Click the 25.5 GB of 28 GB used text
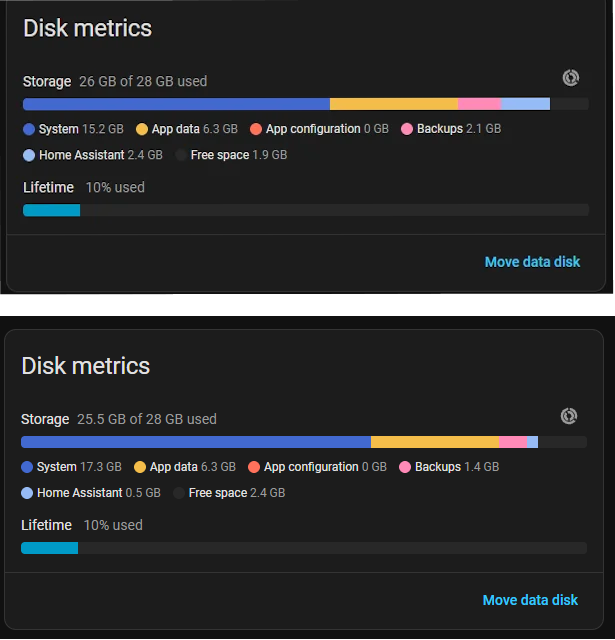This screenshot has width=615, height=640. click(x=147, y=419)
